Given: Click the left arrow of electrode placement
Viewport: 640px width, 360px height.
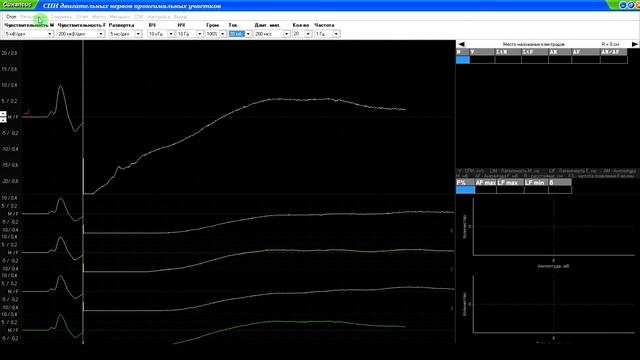Looking at the screenshot, I should [x=461, y=44].
